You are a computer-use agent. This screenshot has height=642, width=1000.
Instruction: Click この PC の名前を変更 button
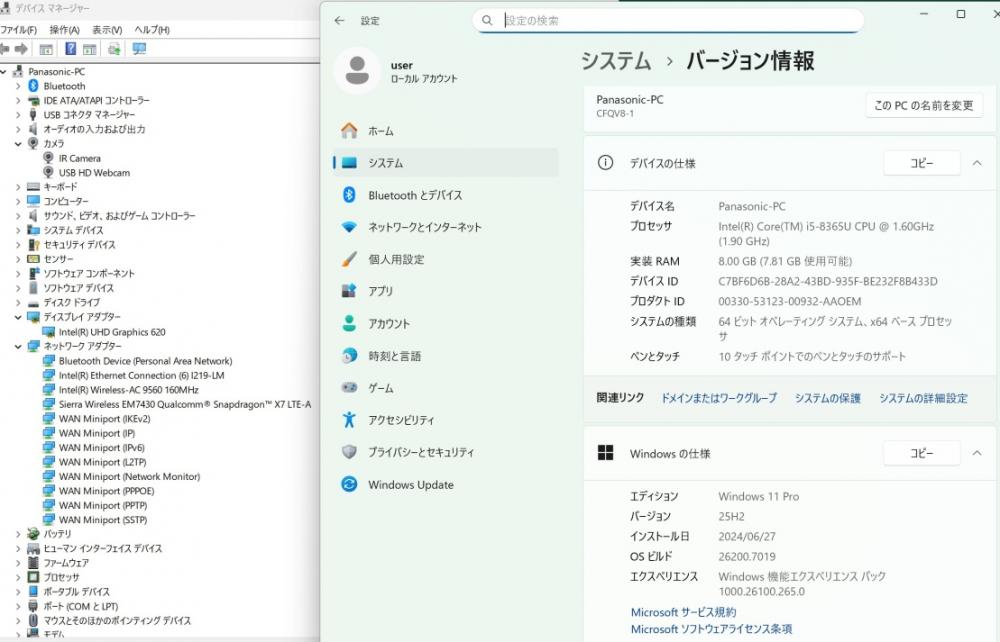click(x=924, y=105)
